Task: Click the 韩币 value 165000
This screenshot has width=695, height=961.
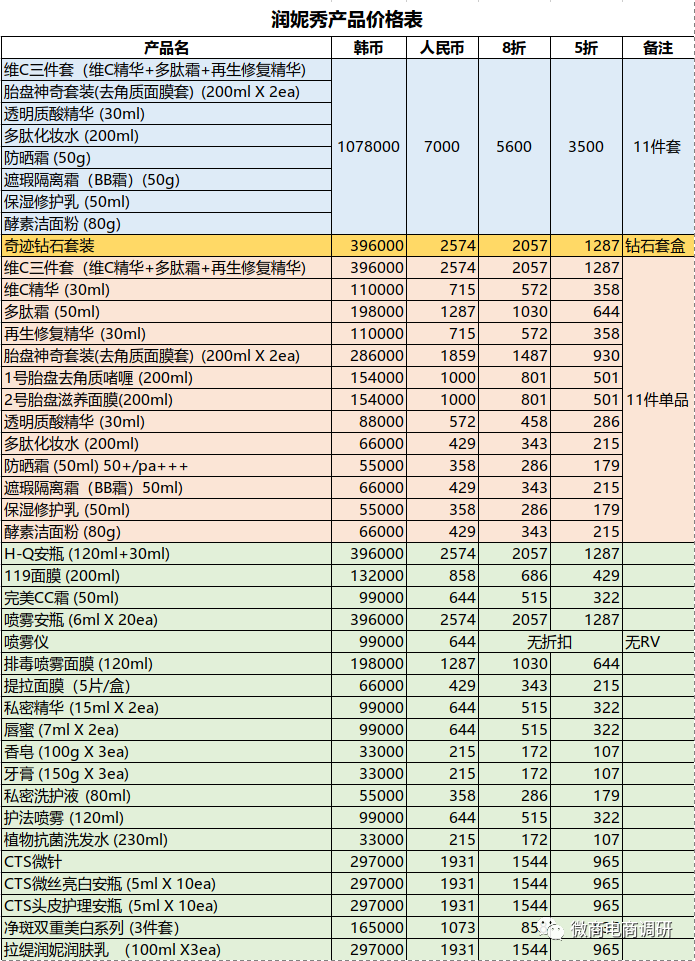Action: [x=368, y=929]
